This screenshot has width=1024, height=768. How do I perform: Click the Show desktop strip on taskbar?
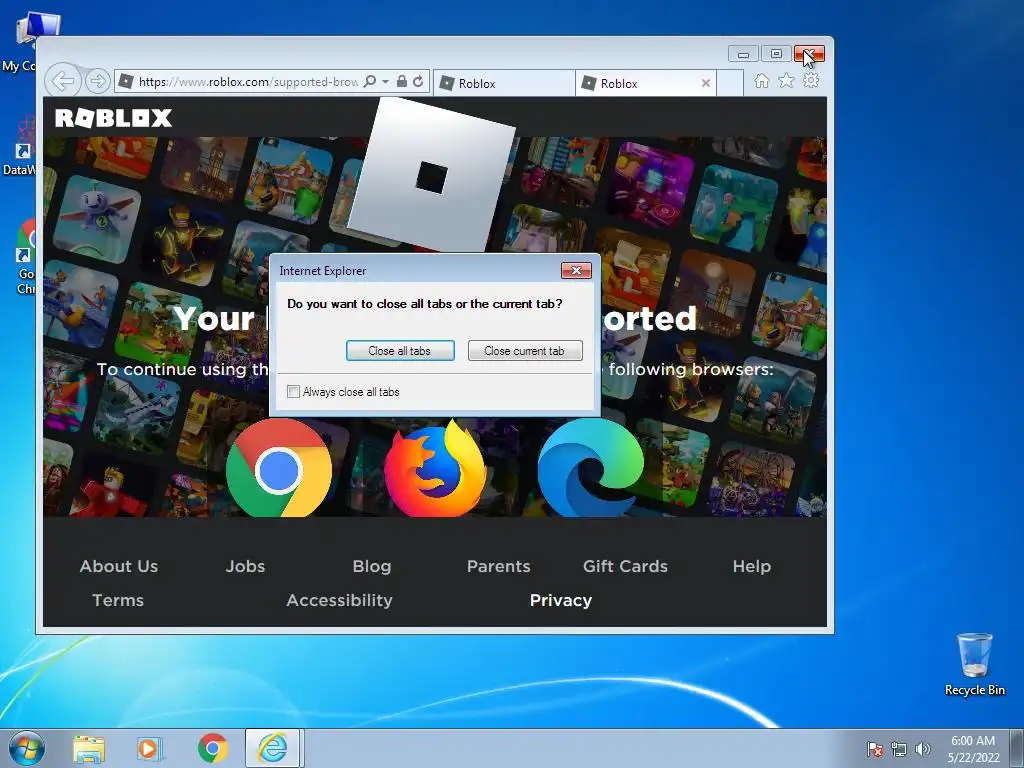point(1016,748)
